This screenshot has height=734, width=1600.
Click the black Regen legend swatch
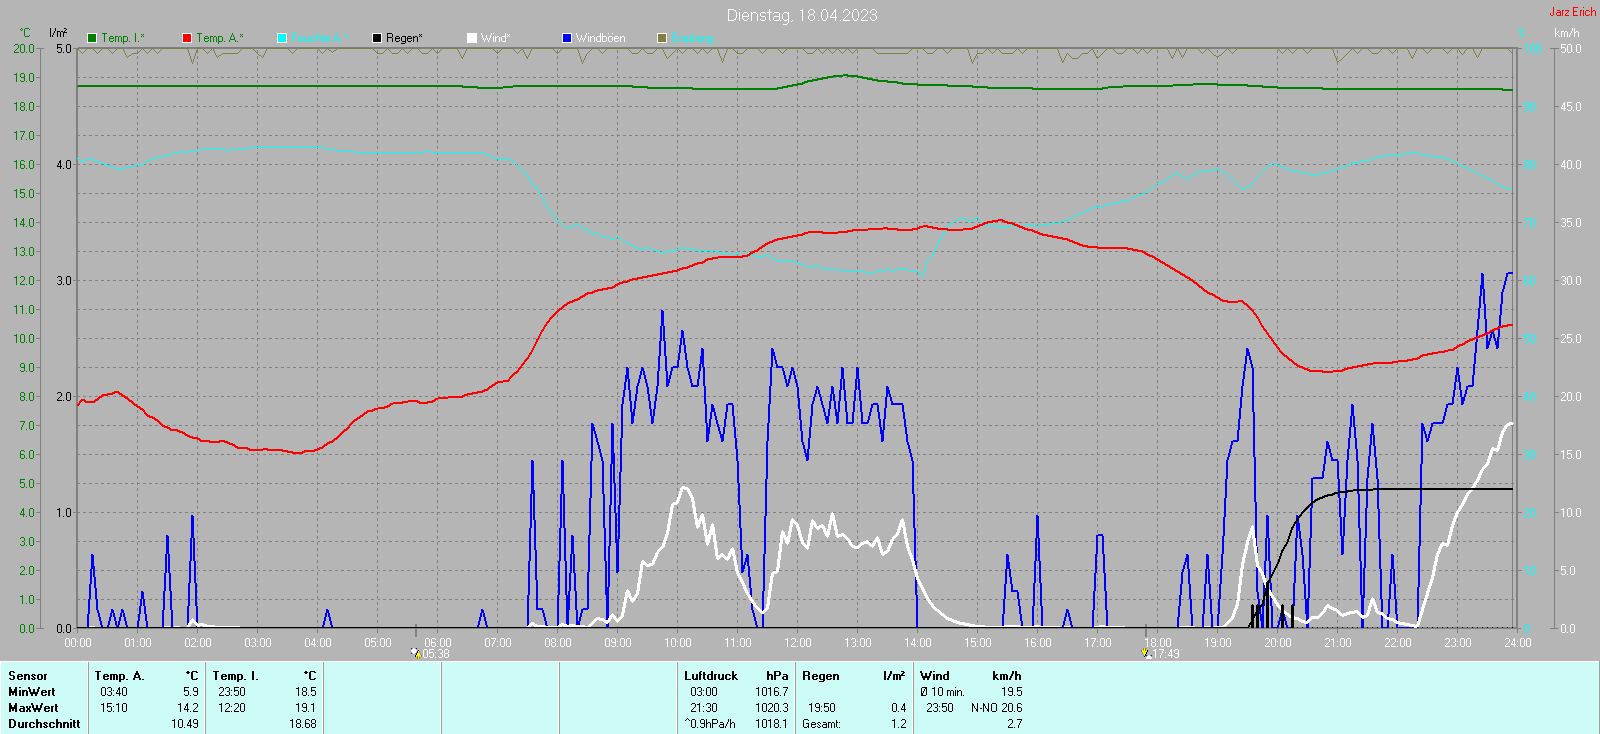click(x=377, y=38)
